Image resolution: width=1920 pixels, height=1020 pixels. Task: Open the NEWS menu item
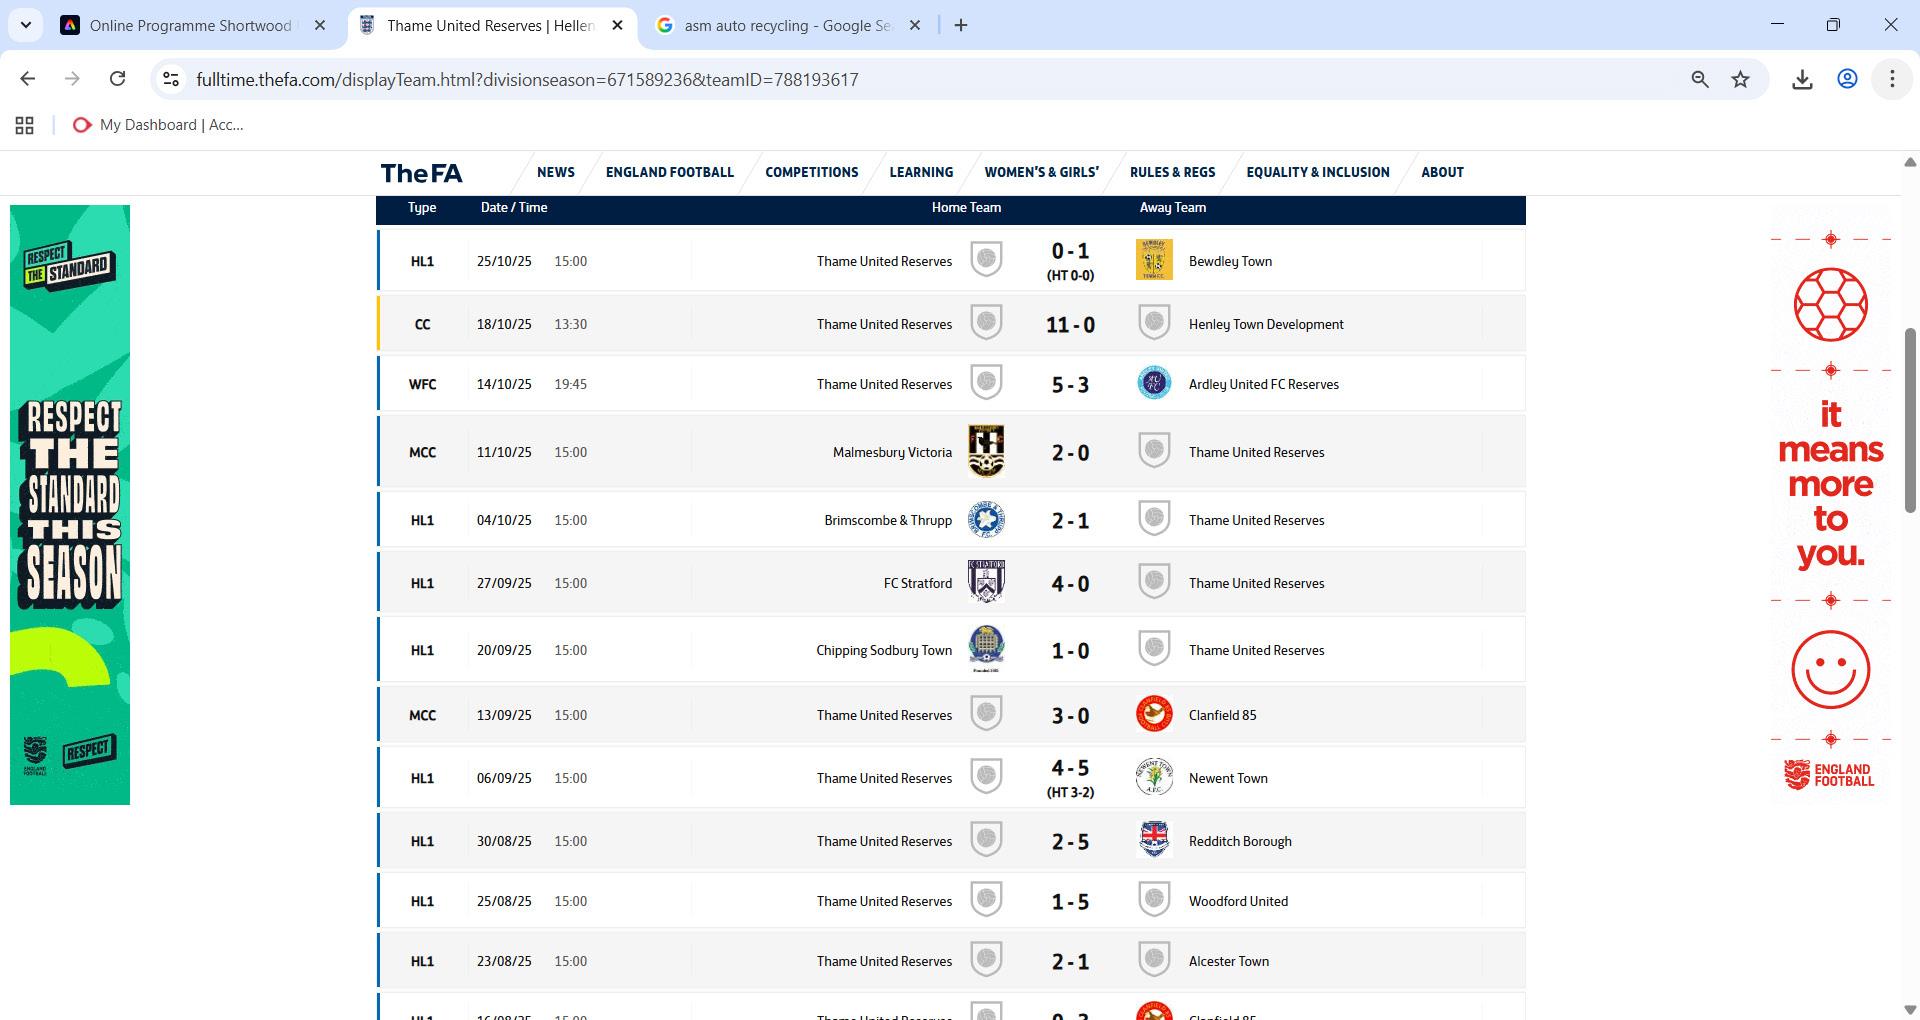pyautogui.click(x=556, y=172)
